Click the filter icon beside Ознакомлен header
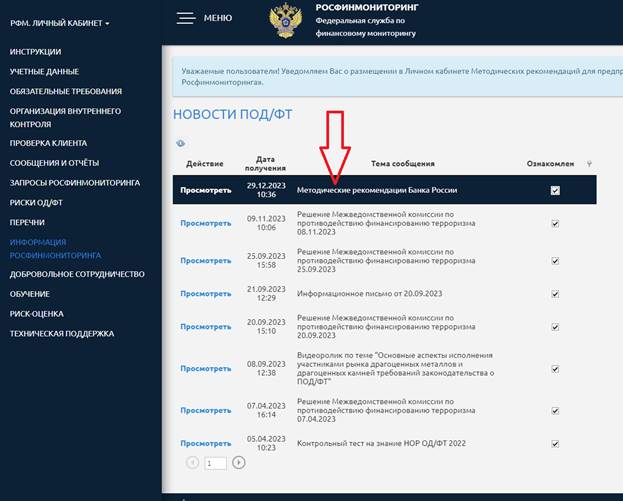 (x=589, y=164)
